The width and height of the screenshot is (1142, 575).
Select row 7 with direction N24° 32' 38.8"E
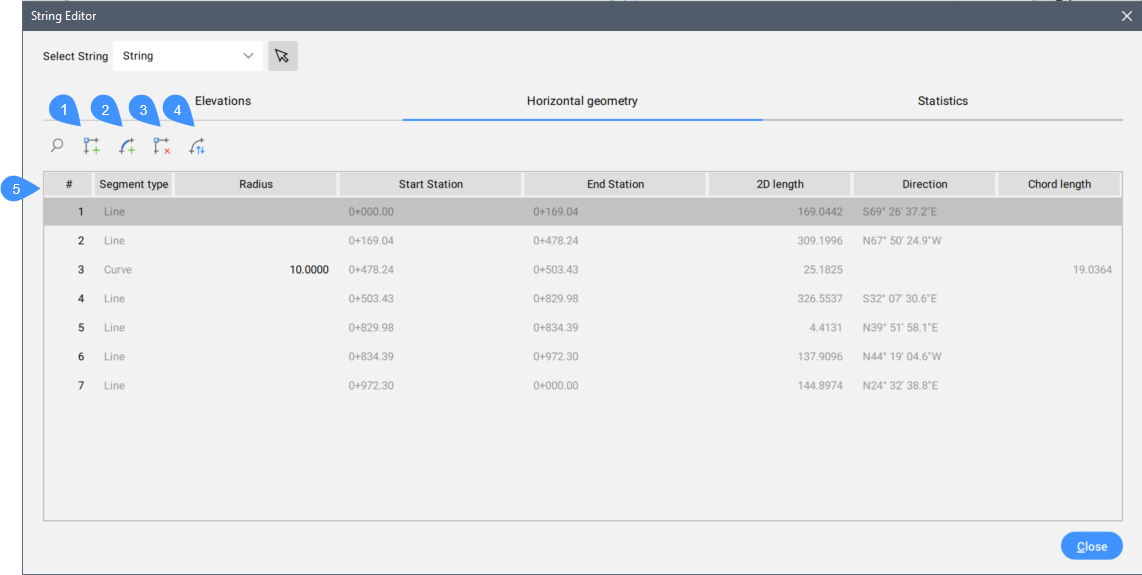(x=899, y=386)
